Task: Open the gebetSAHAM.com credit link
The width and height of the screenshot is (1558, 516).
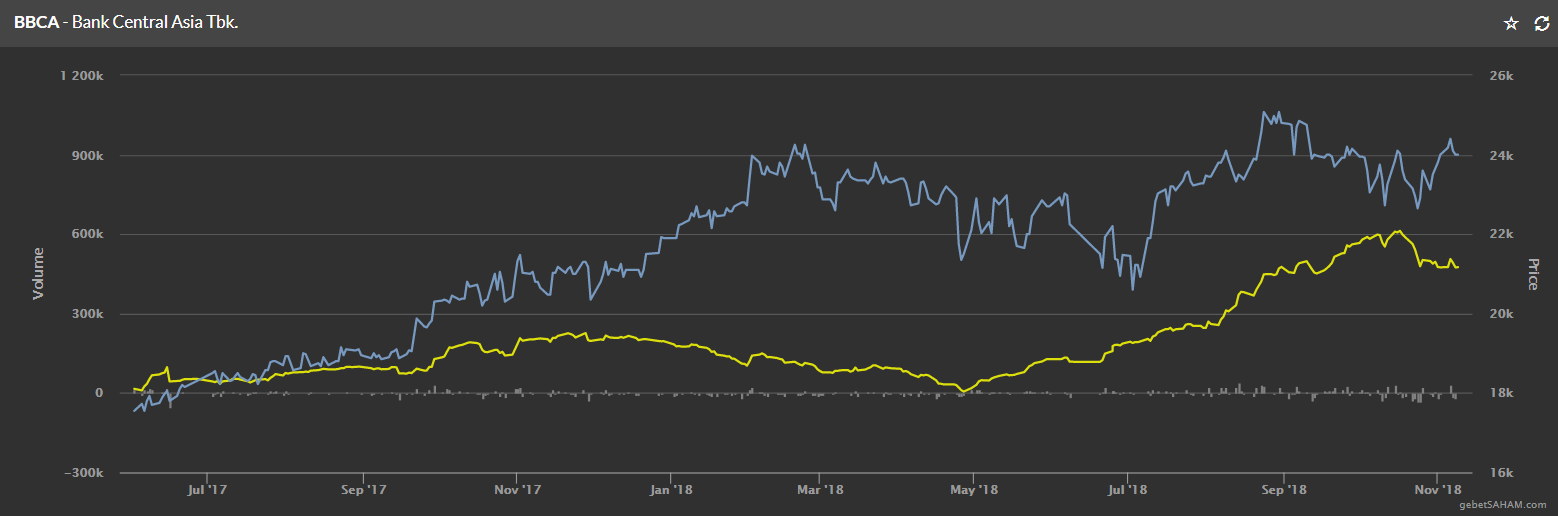Action: coord(1510,505)
